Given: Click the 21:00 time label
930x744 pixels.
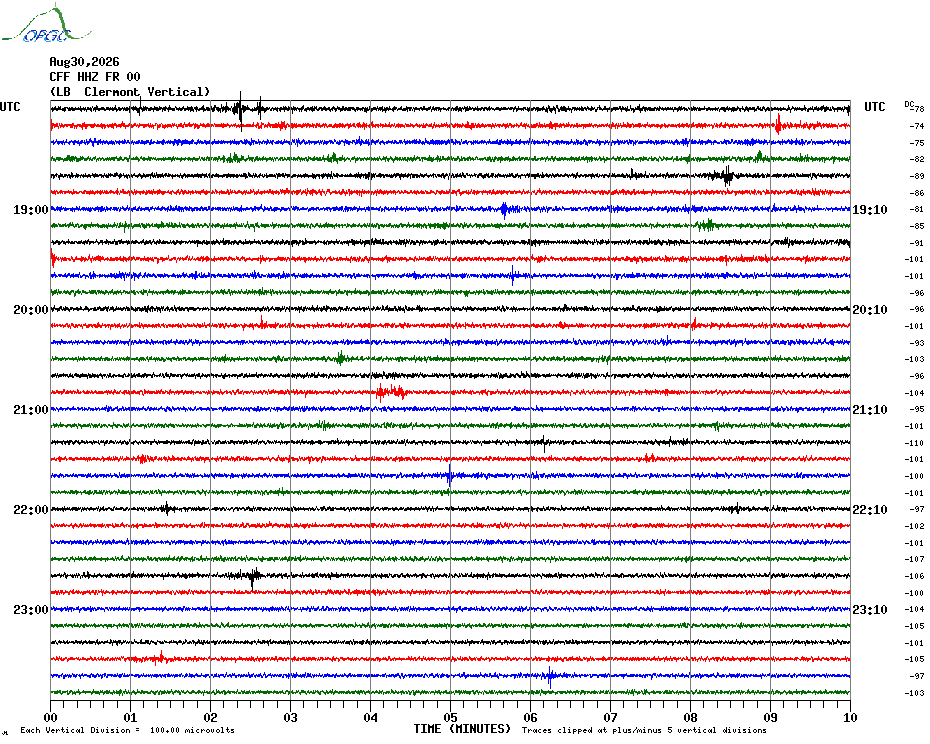Looking at the screenshot, I should tap(30, 410).
